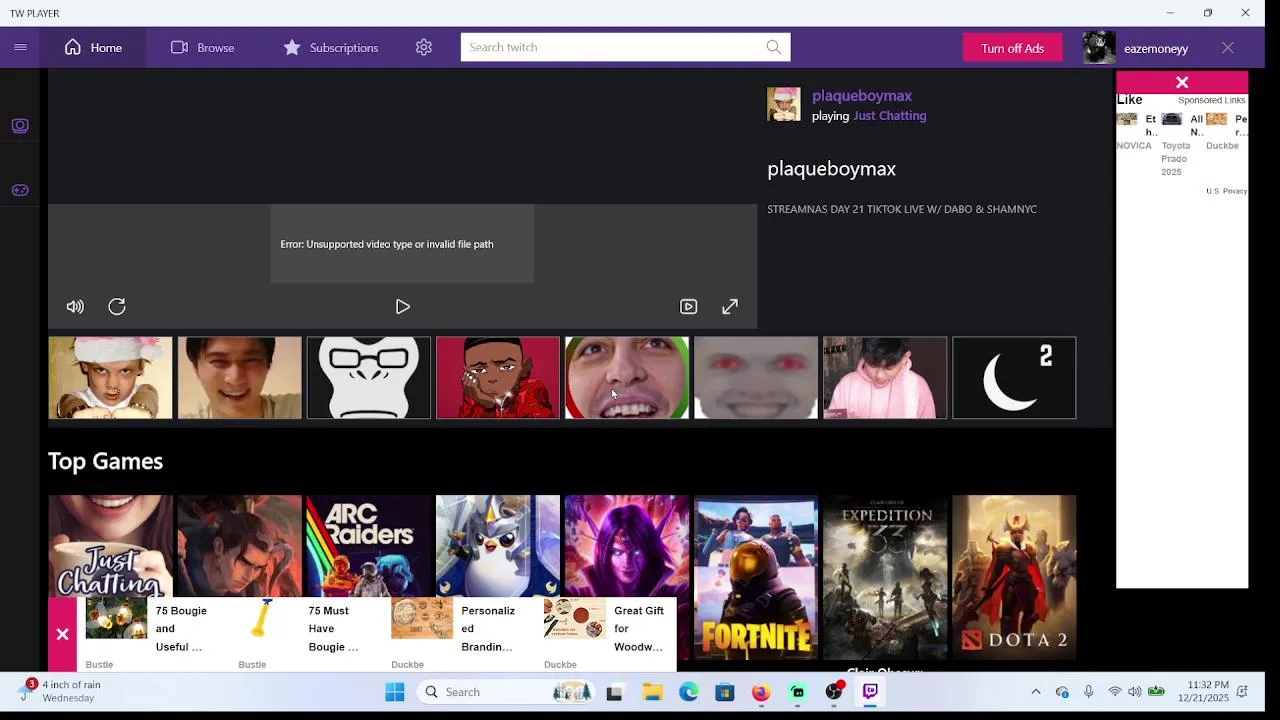1280x720 pixels.
Task: Click the plaqueboymax avatar image
Action: click(x=784, y=104)
